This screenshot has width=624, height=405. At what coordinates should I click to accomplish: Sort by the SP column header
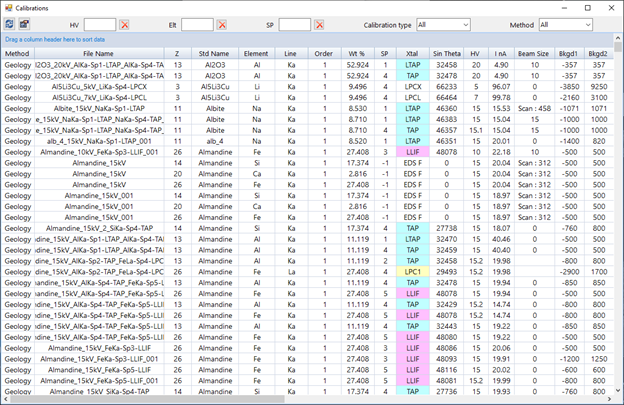[x=384, y=53]
